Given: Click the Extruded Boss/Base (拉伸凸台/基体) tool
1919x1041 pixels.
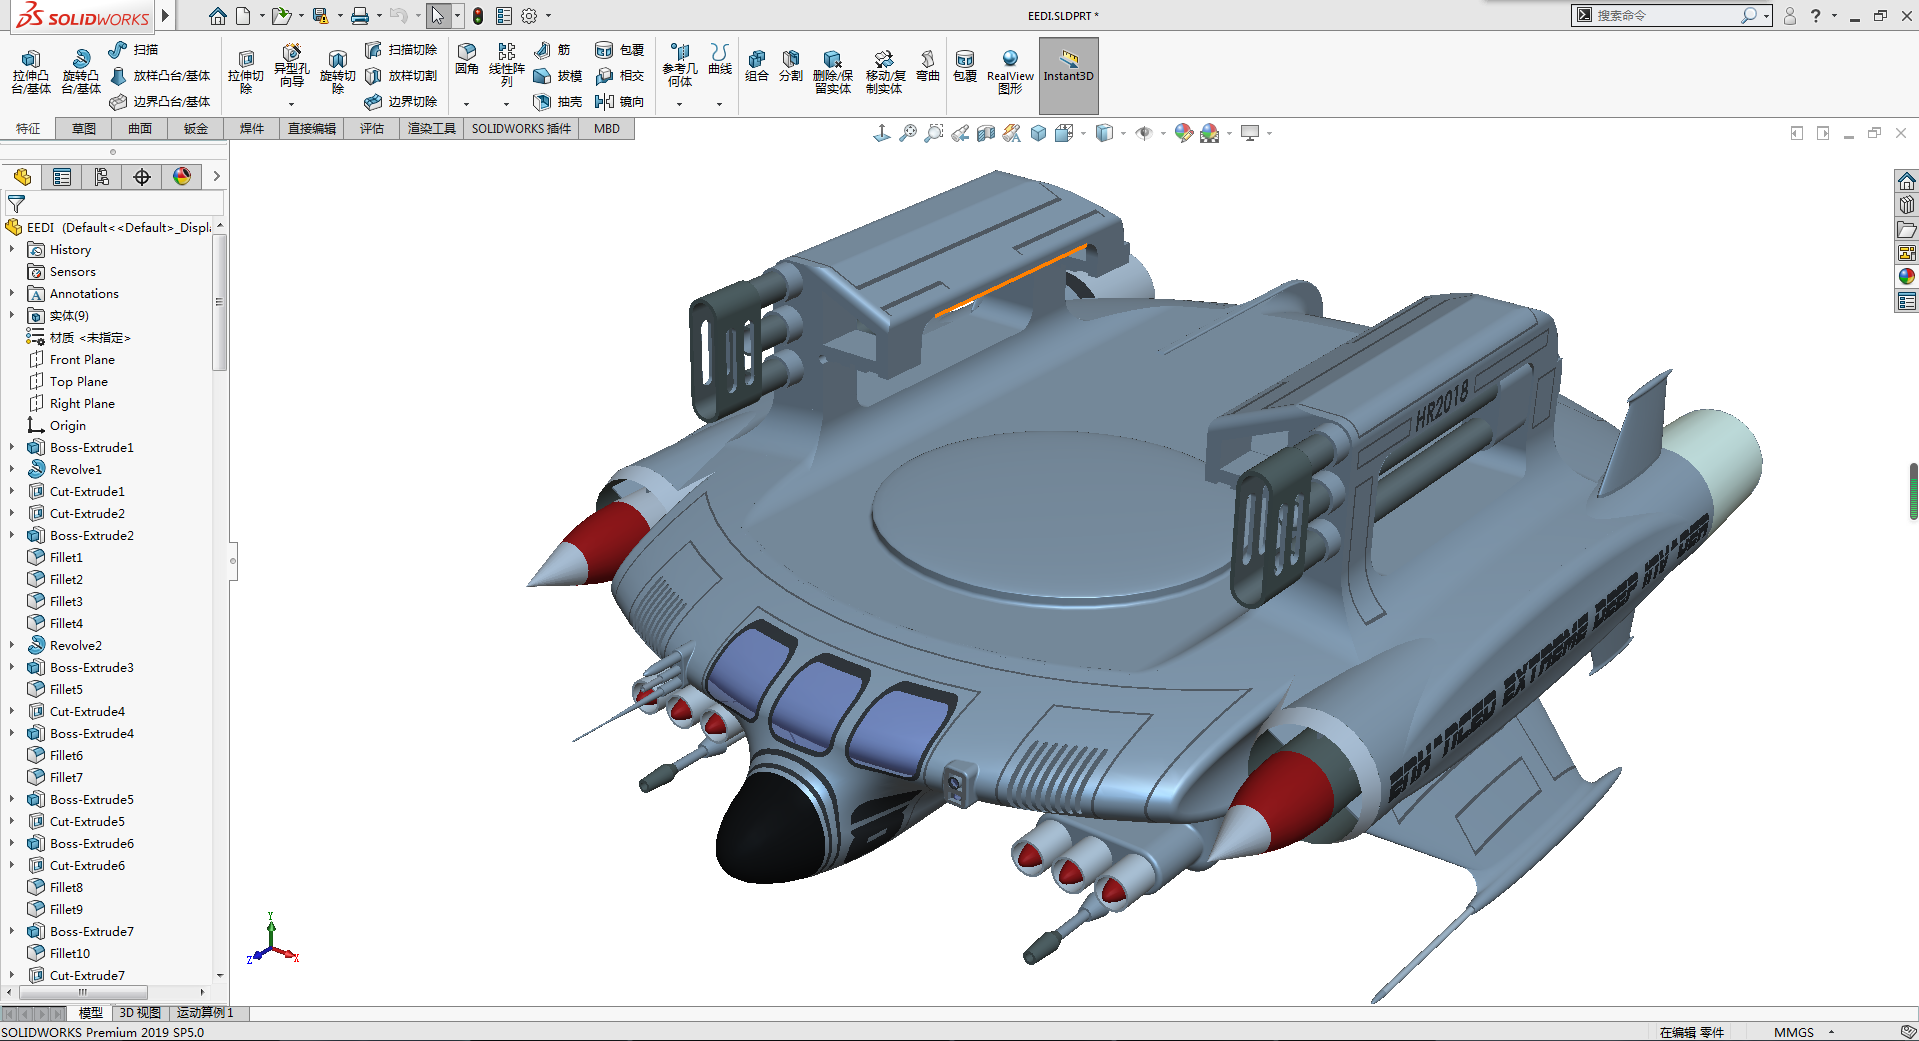Looking at the screenshot, I should (x=31, y=72).
